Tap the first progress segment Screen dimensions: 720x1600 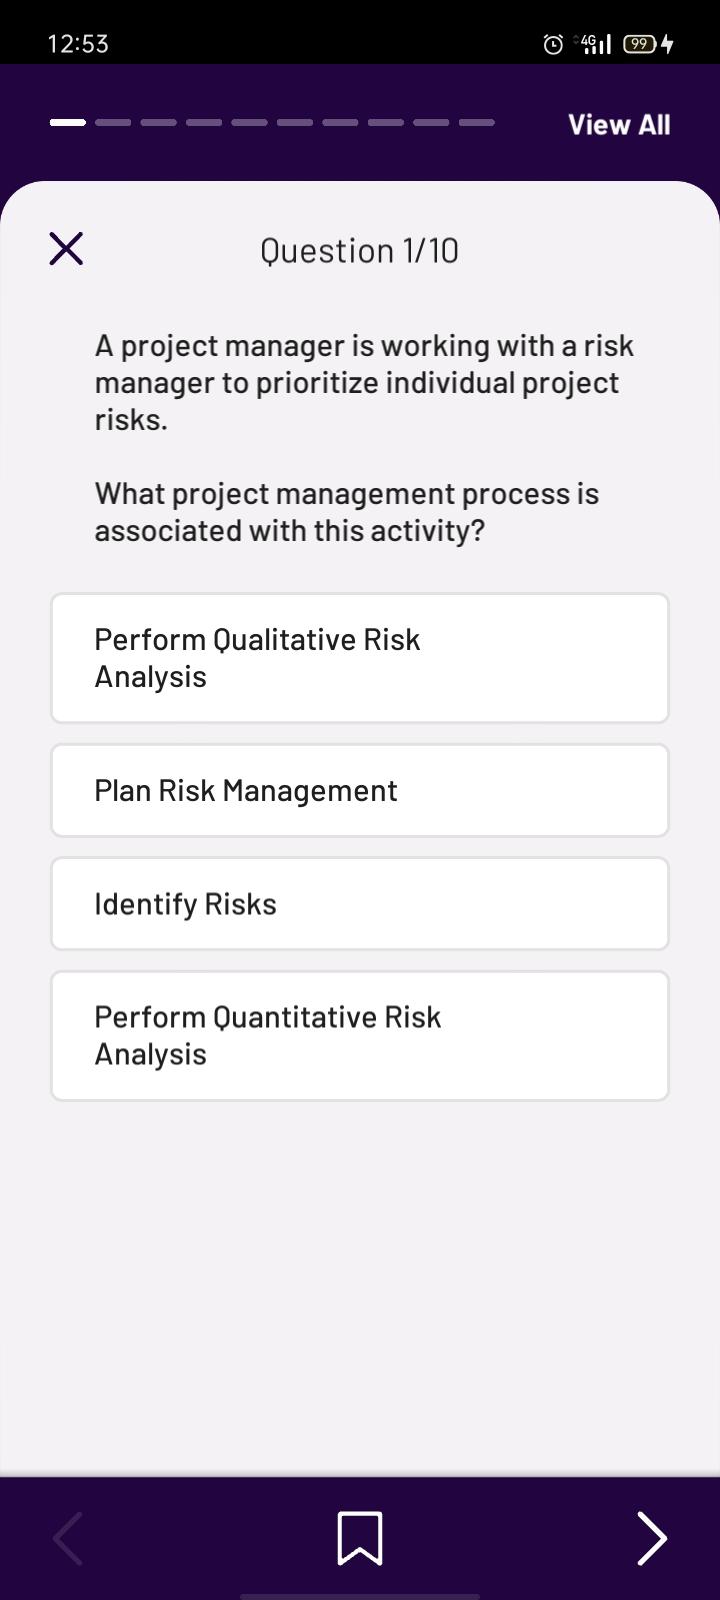point(68,123)
